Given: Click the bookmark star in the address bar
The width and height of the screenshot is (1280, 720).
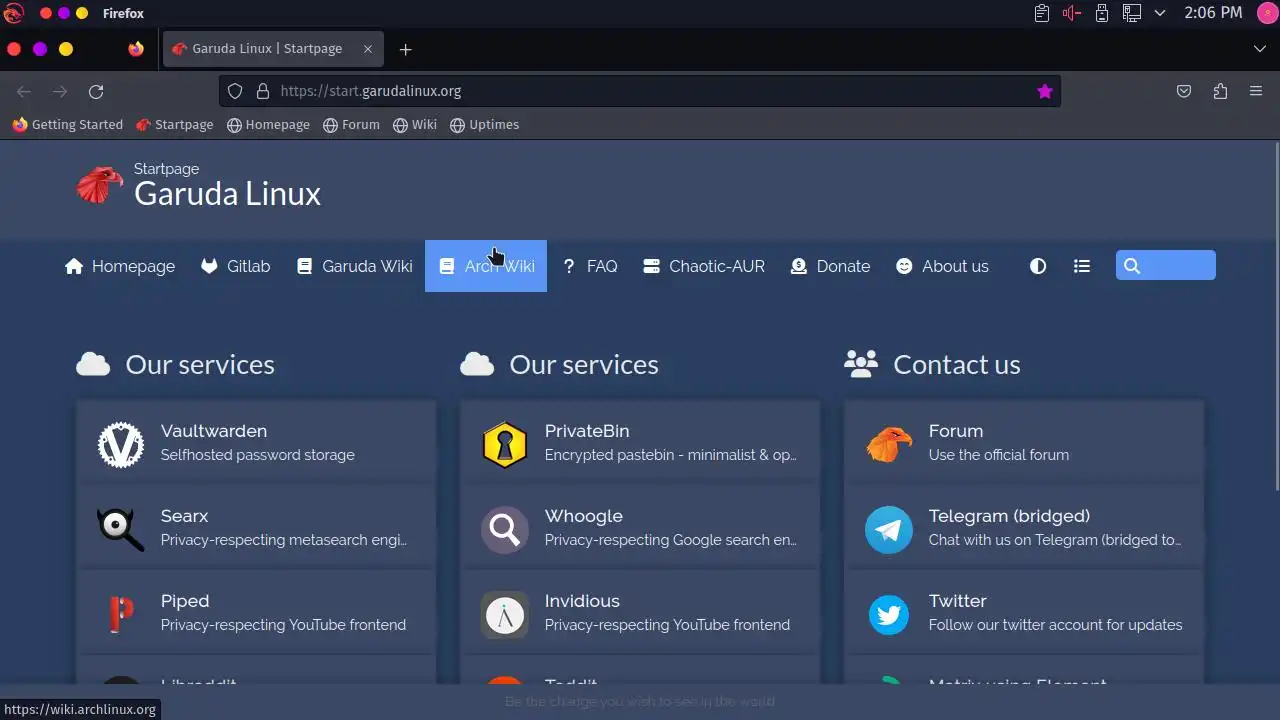Looking at the screenshot, I should tap(1045, 91).
